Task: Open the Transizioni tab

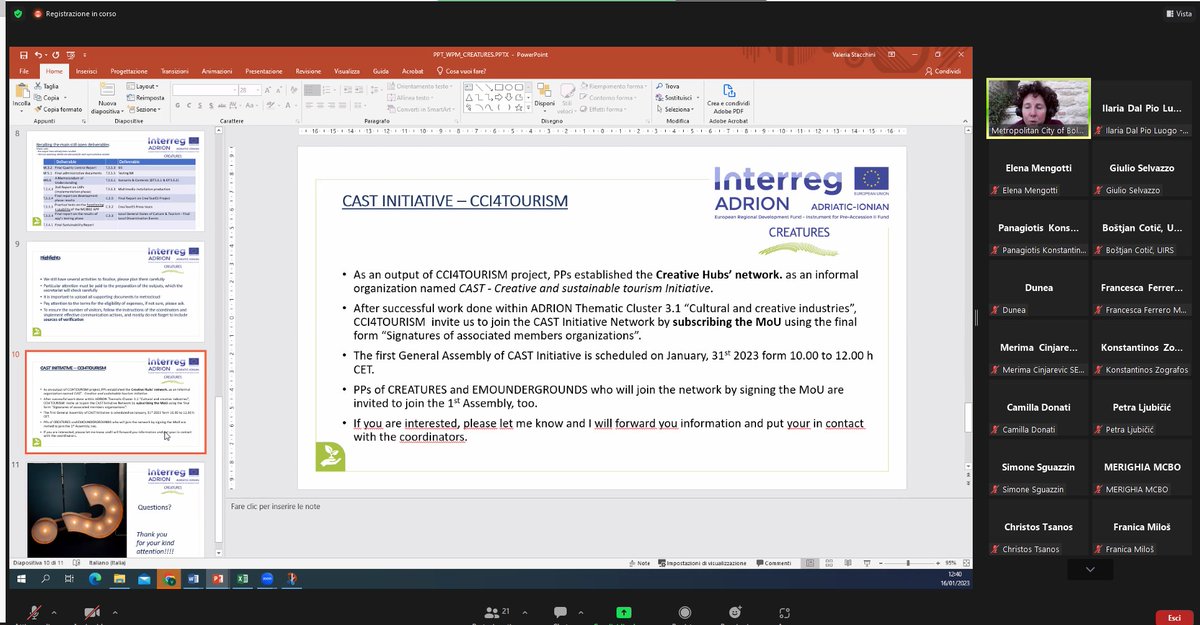Action: pyautogui.click(x=175, y=71)
